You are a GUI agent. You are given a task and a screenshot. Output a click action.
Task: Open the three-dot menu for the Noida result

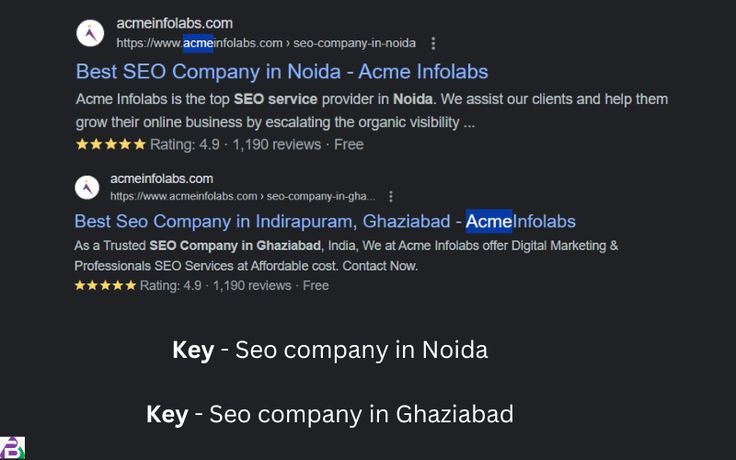433,43
